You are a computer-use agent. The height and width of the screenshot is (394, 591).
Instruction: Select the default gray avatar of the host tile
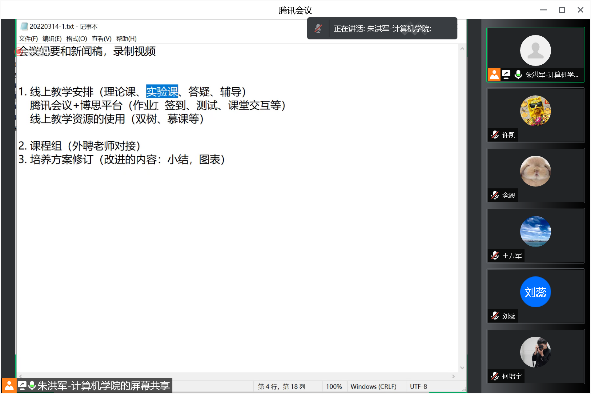pyautogui.click(x=535, y=51)
